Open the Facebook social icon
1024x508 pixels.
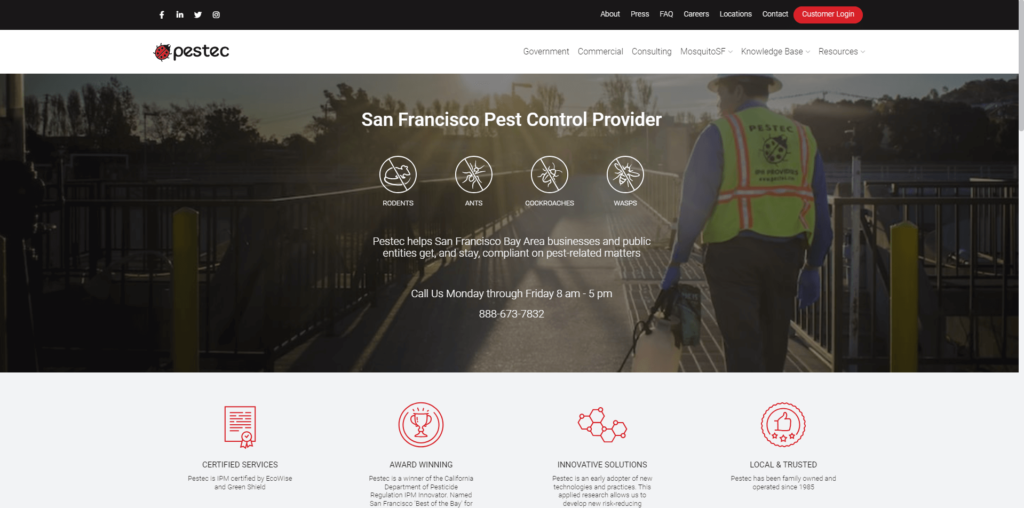[x=162, y=14]
